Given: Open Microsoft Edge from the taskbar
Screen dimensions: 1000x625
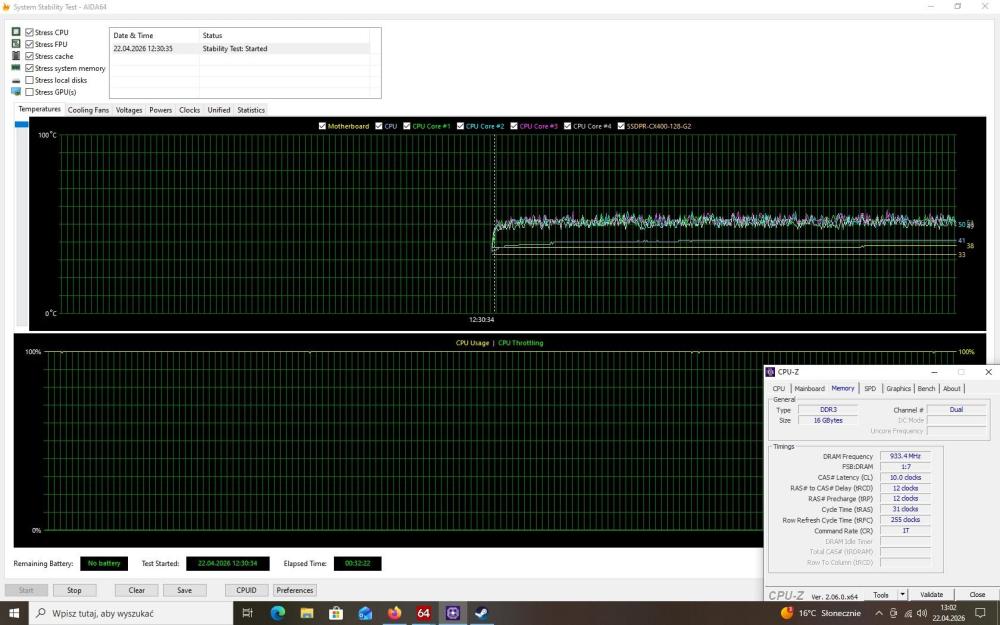Looking at the screenshot, I should pyautogui.click(x=277, y=614).
